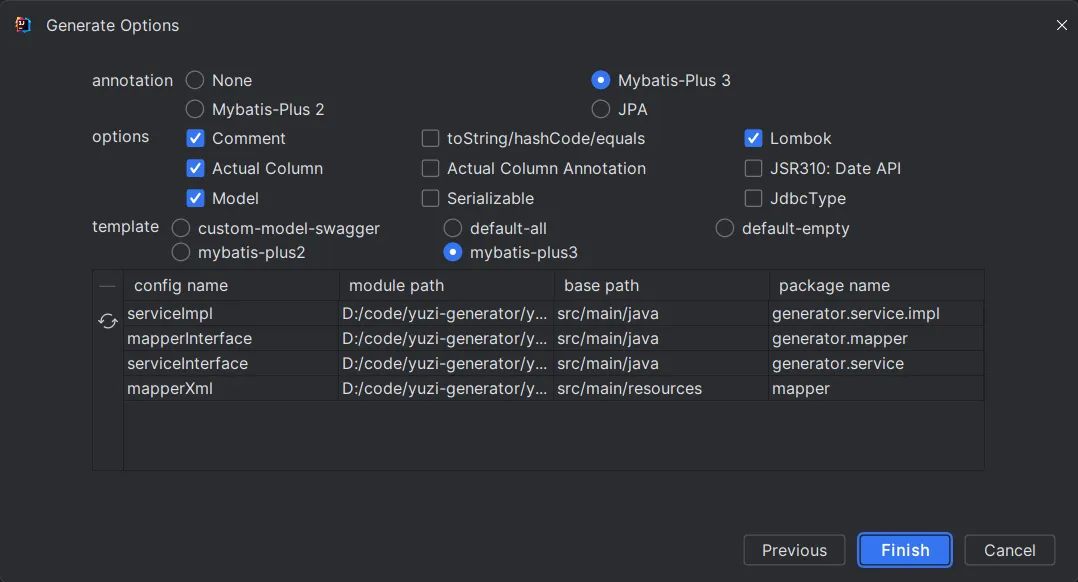Viewport: 1078px width, 582px height.
Task: Pick the custom-model-swagger template
Action: [x=181, y=229]
